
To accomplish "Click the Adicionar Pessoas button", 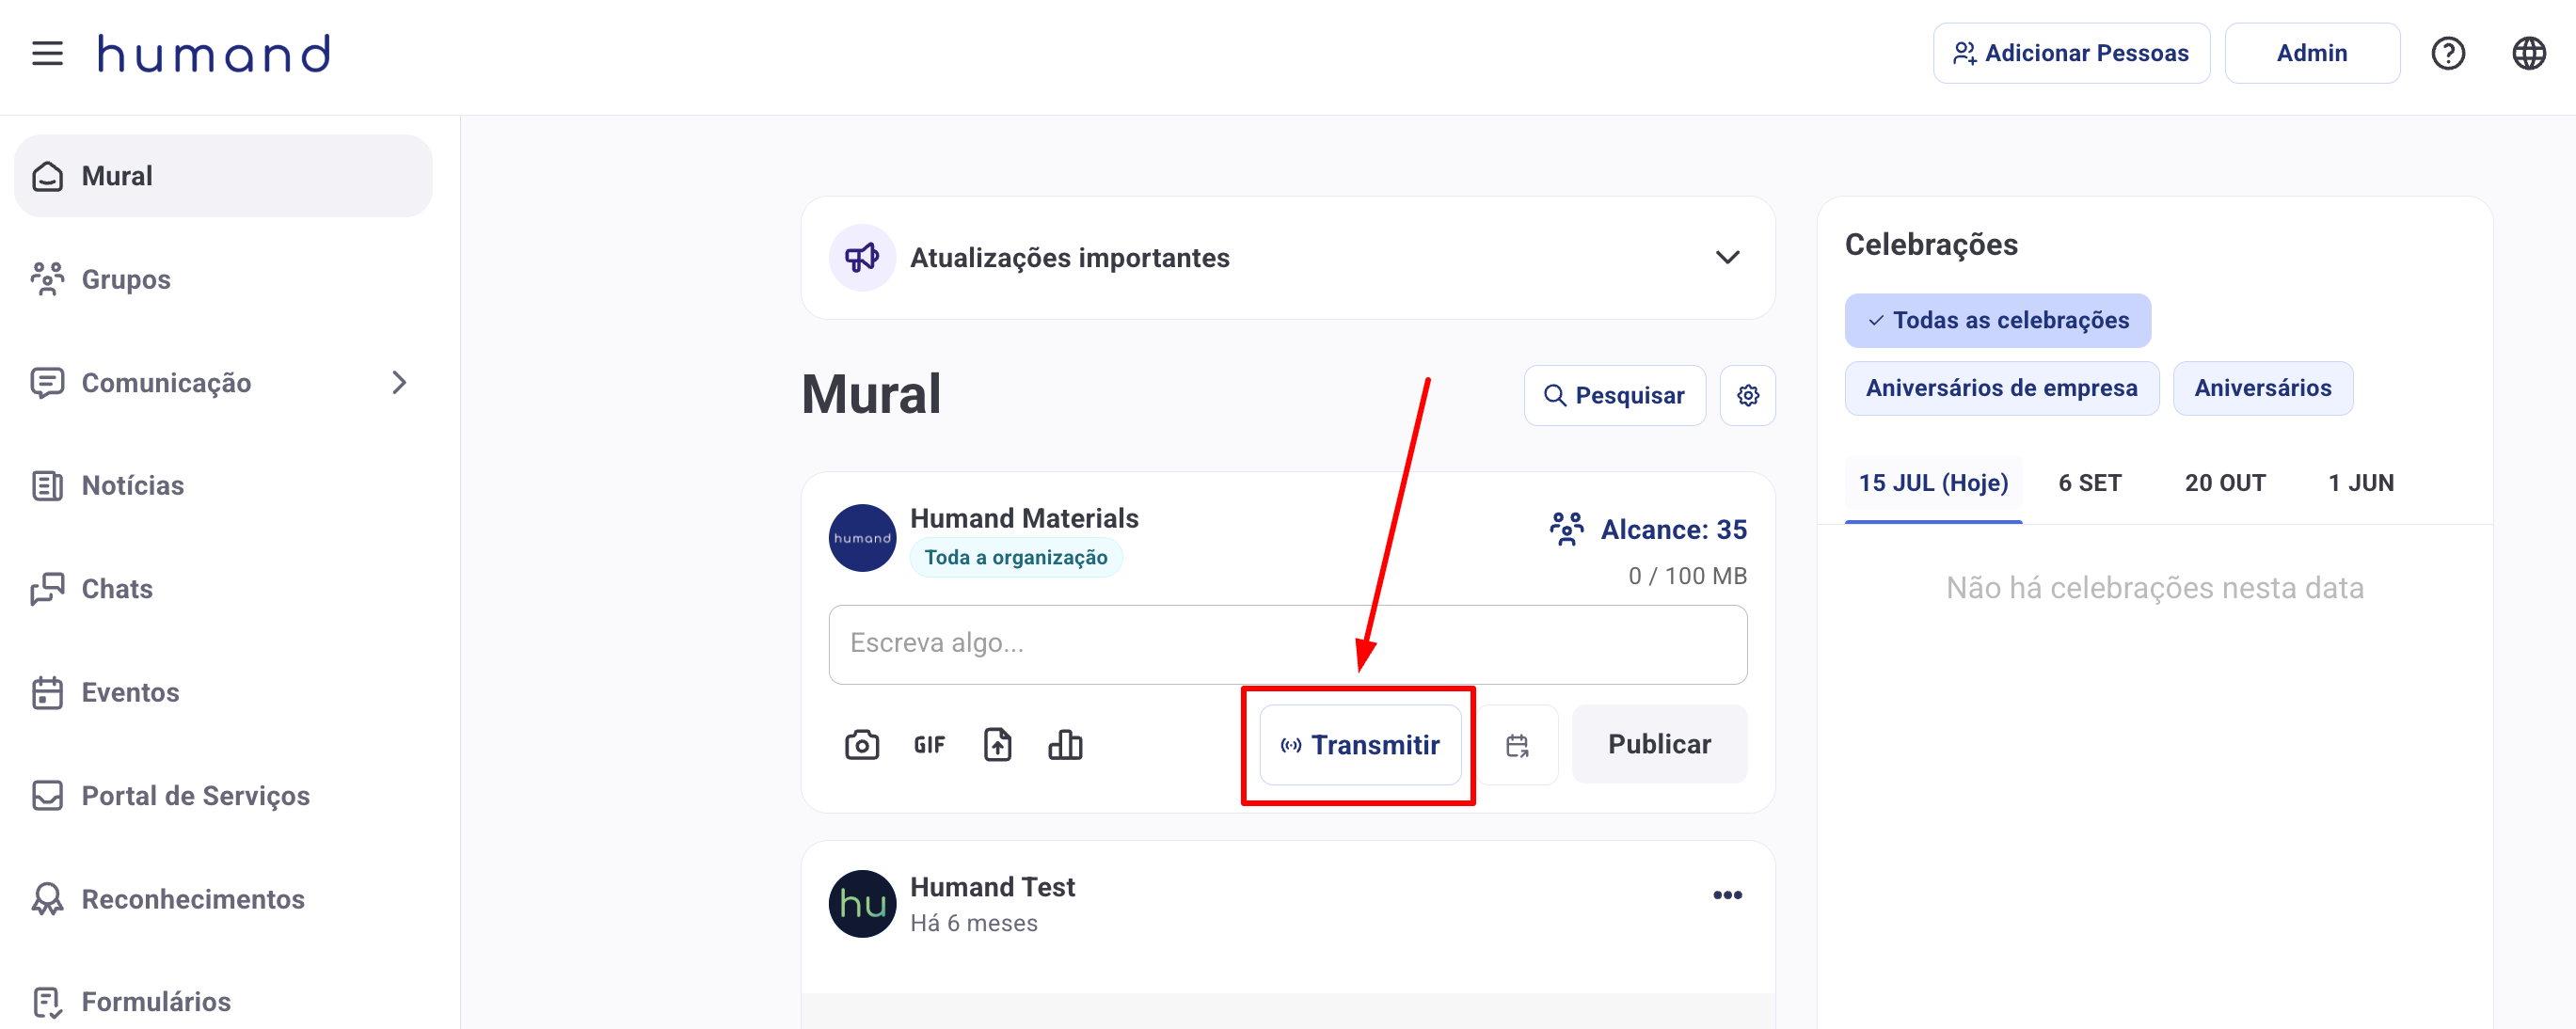I will click(2070, 54).
